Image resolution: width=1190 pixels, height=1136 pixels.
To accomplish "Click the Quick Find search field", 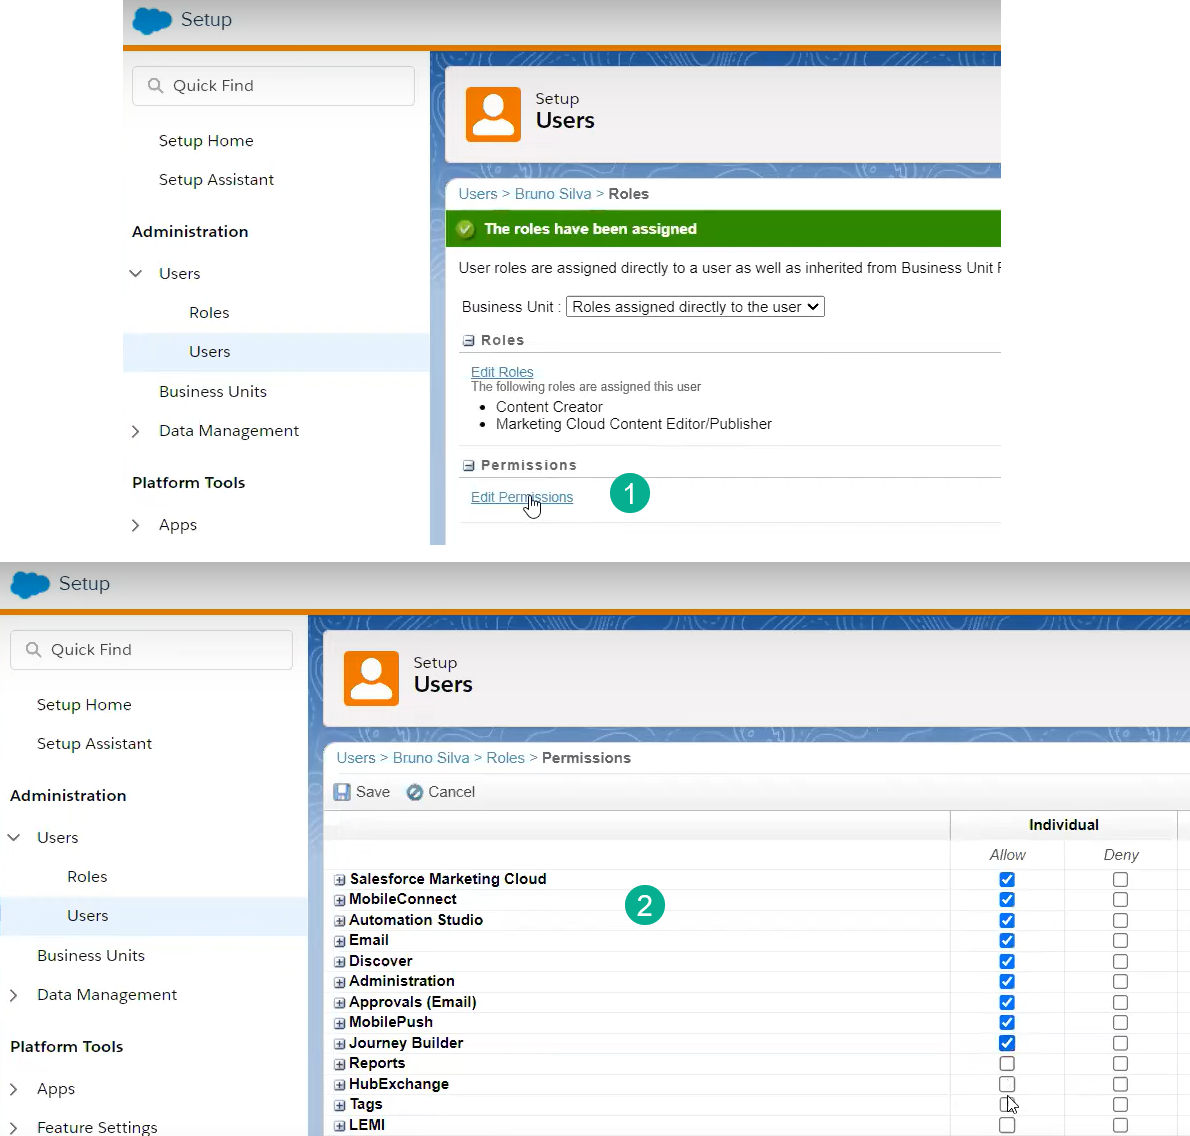I will click(150, 649).
